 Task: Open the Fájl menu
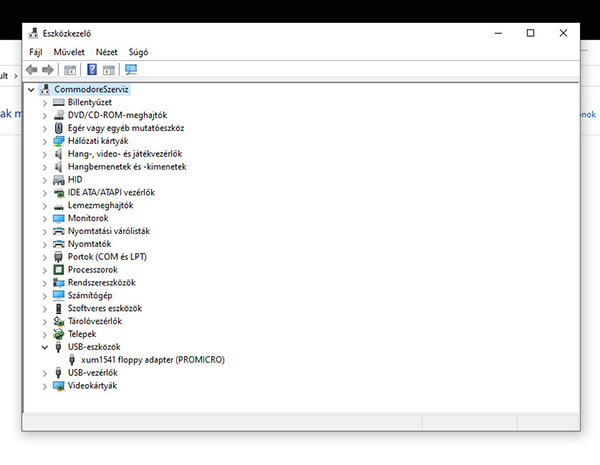coord(36,51)
